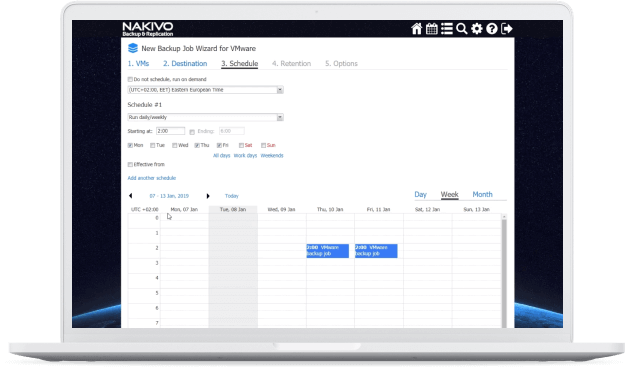Go to step 1. VMs
Image resolution: width=627 pixels, height=368 pixels.
[138, 64]
